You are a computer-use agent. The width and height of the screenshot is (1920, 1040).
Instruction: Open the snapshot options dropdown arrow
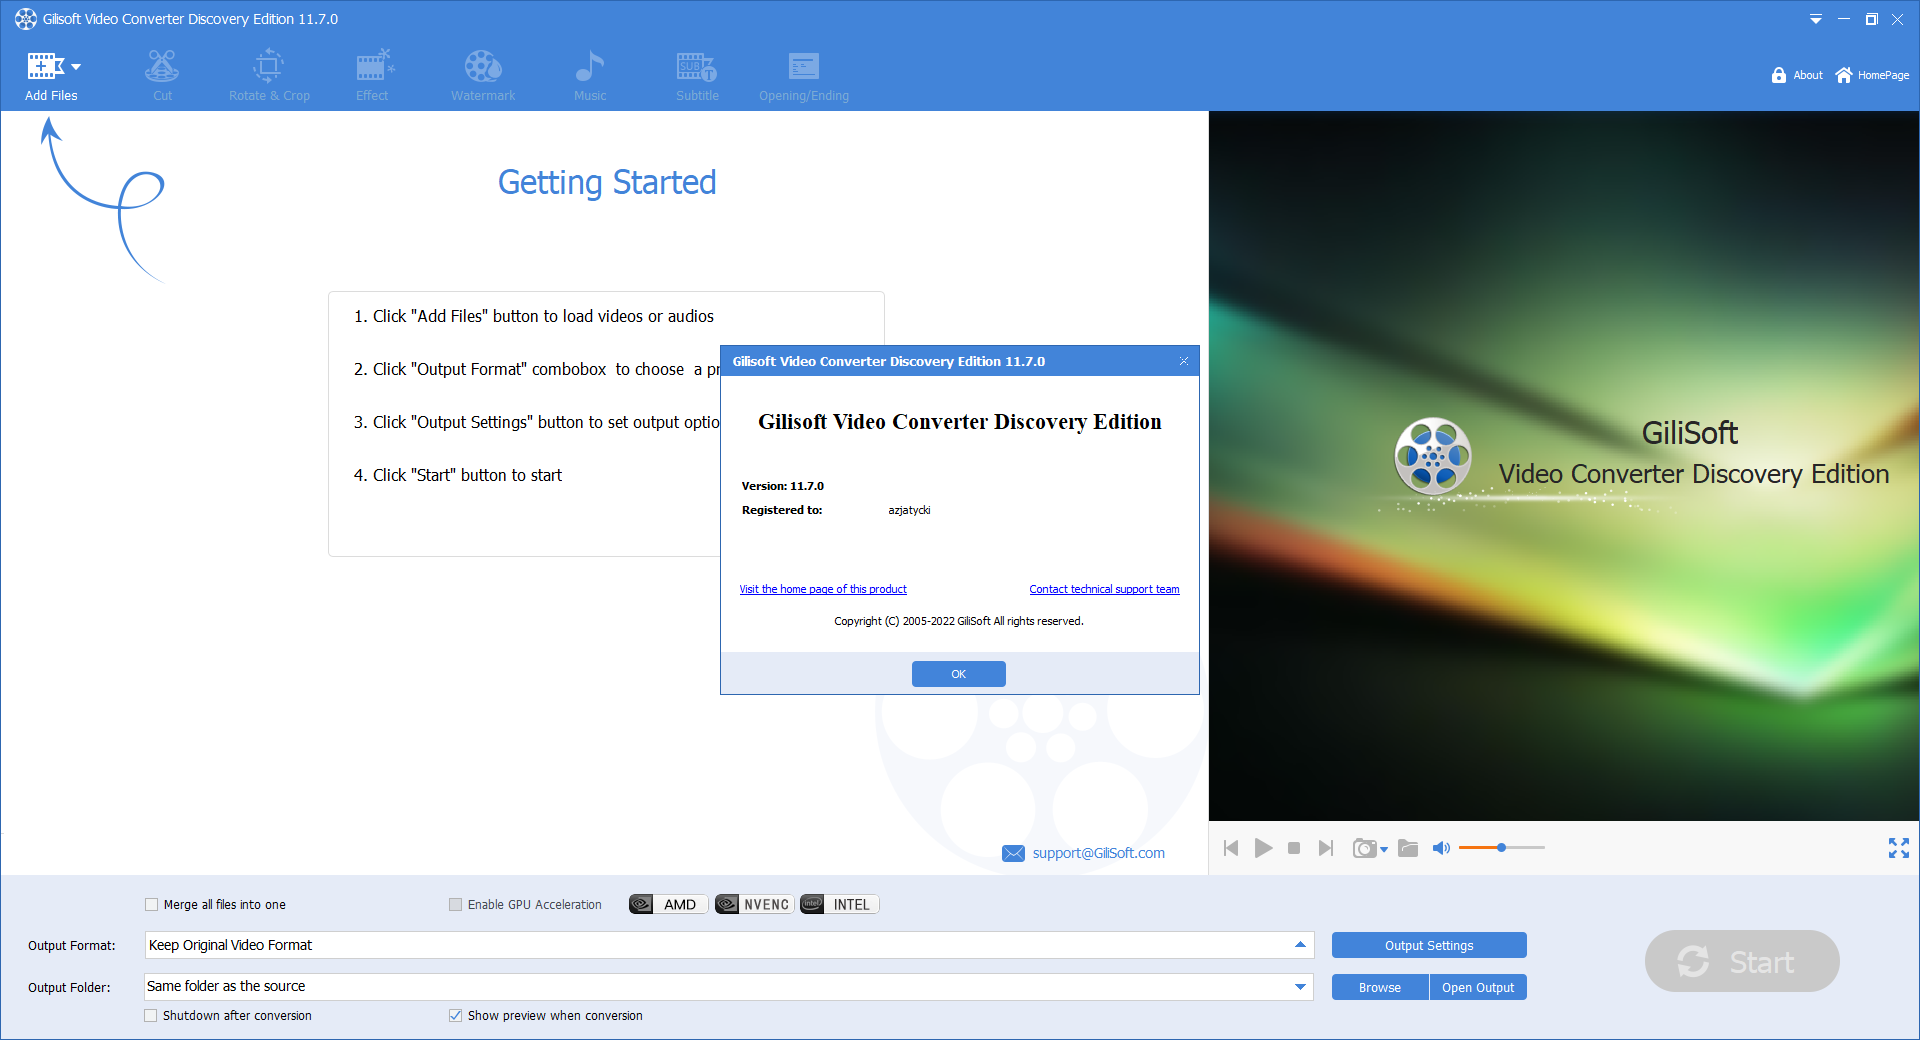(1384, 850)
